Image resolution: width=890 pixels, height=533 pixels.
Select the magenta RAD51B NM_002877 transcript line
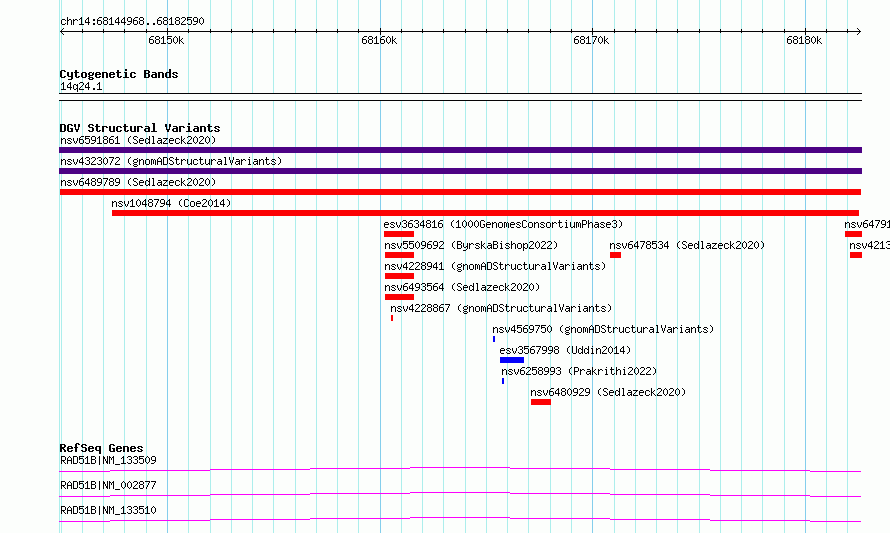pyautogui.click(x=460, y=494)
